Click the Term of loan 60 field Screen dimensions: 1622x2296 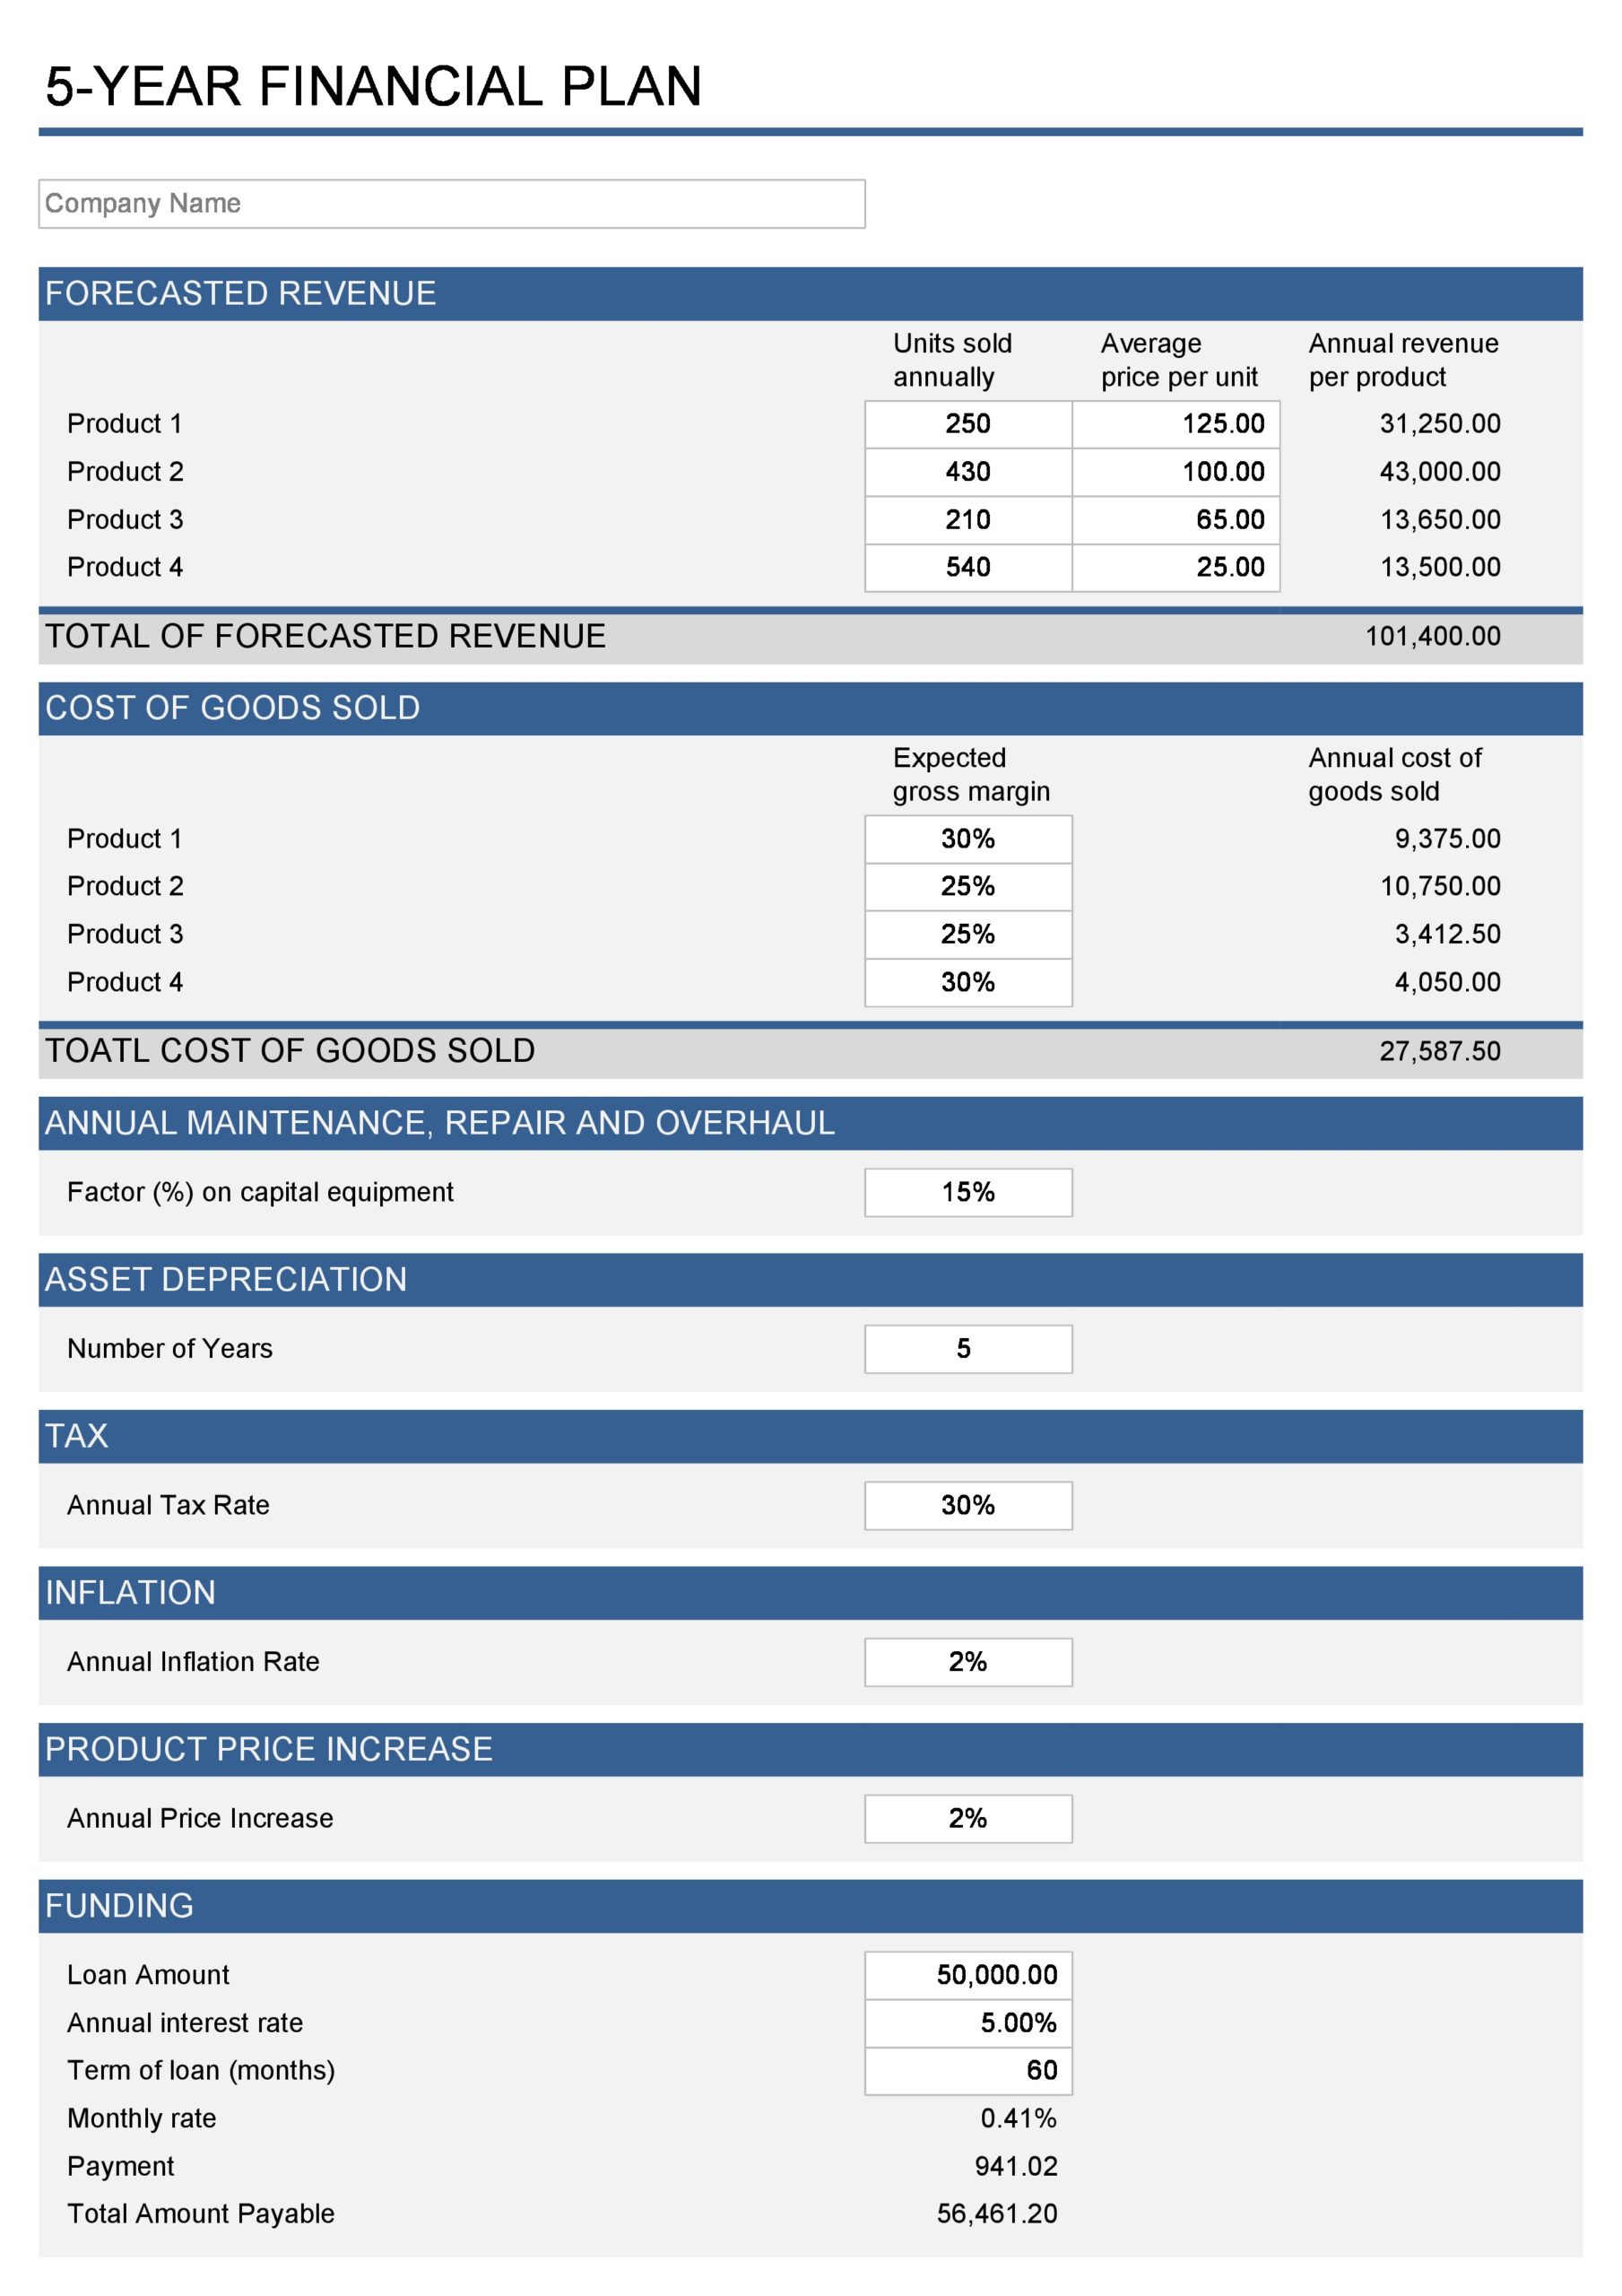click(968, 2070)
